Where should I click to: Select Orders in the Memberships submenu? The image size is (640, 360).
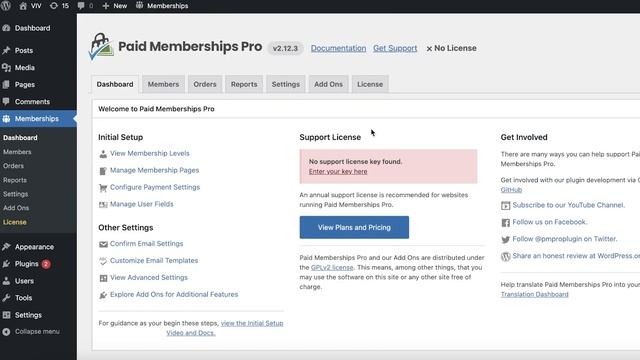pos(13,166)
